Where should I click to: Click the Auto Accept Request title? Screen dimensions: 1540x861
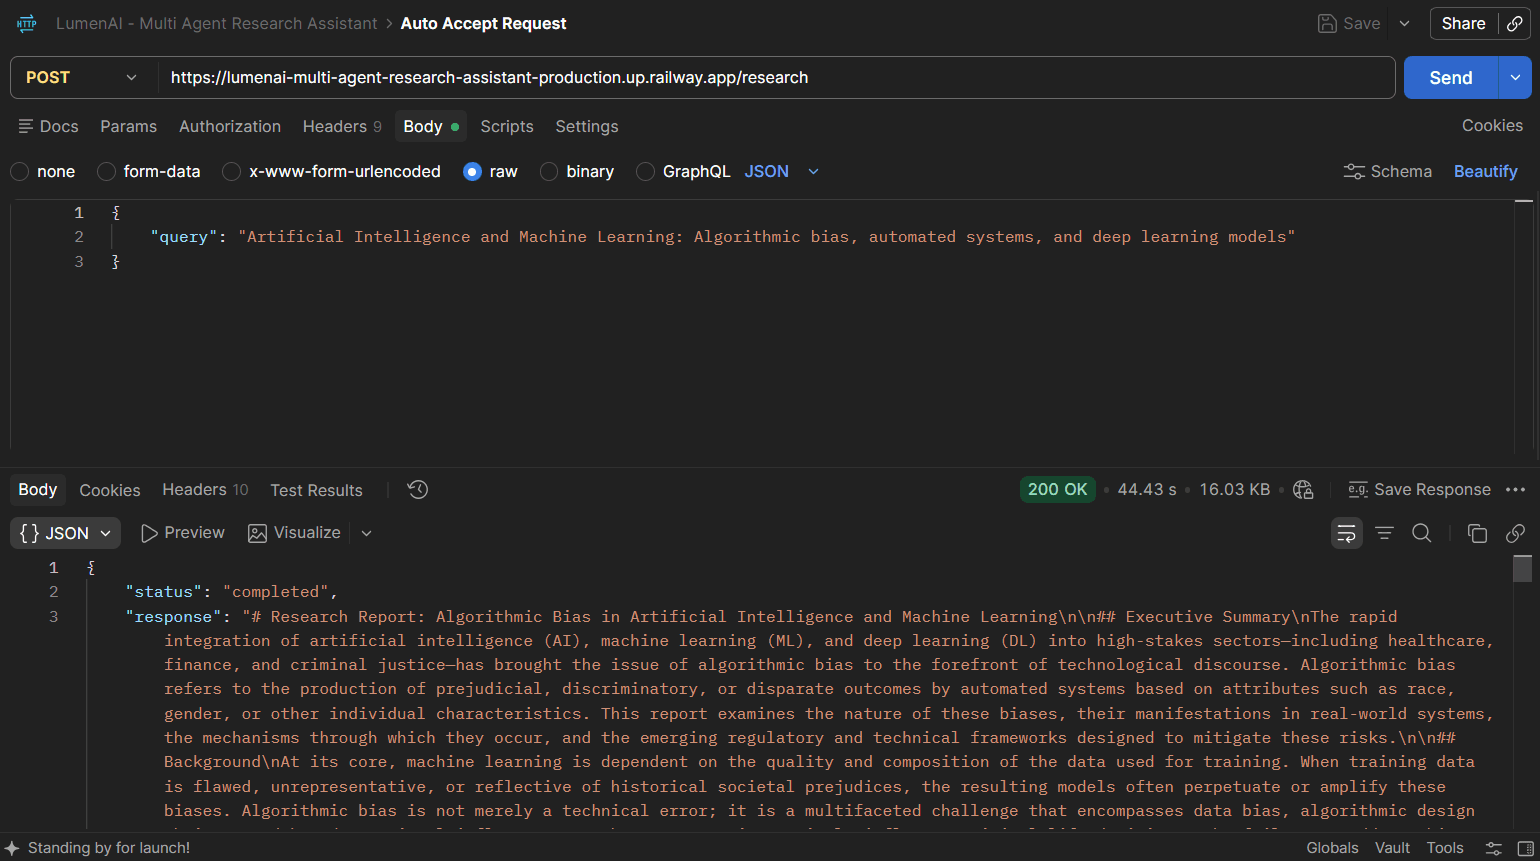tap(484, 24)
